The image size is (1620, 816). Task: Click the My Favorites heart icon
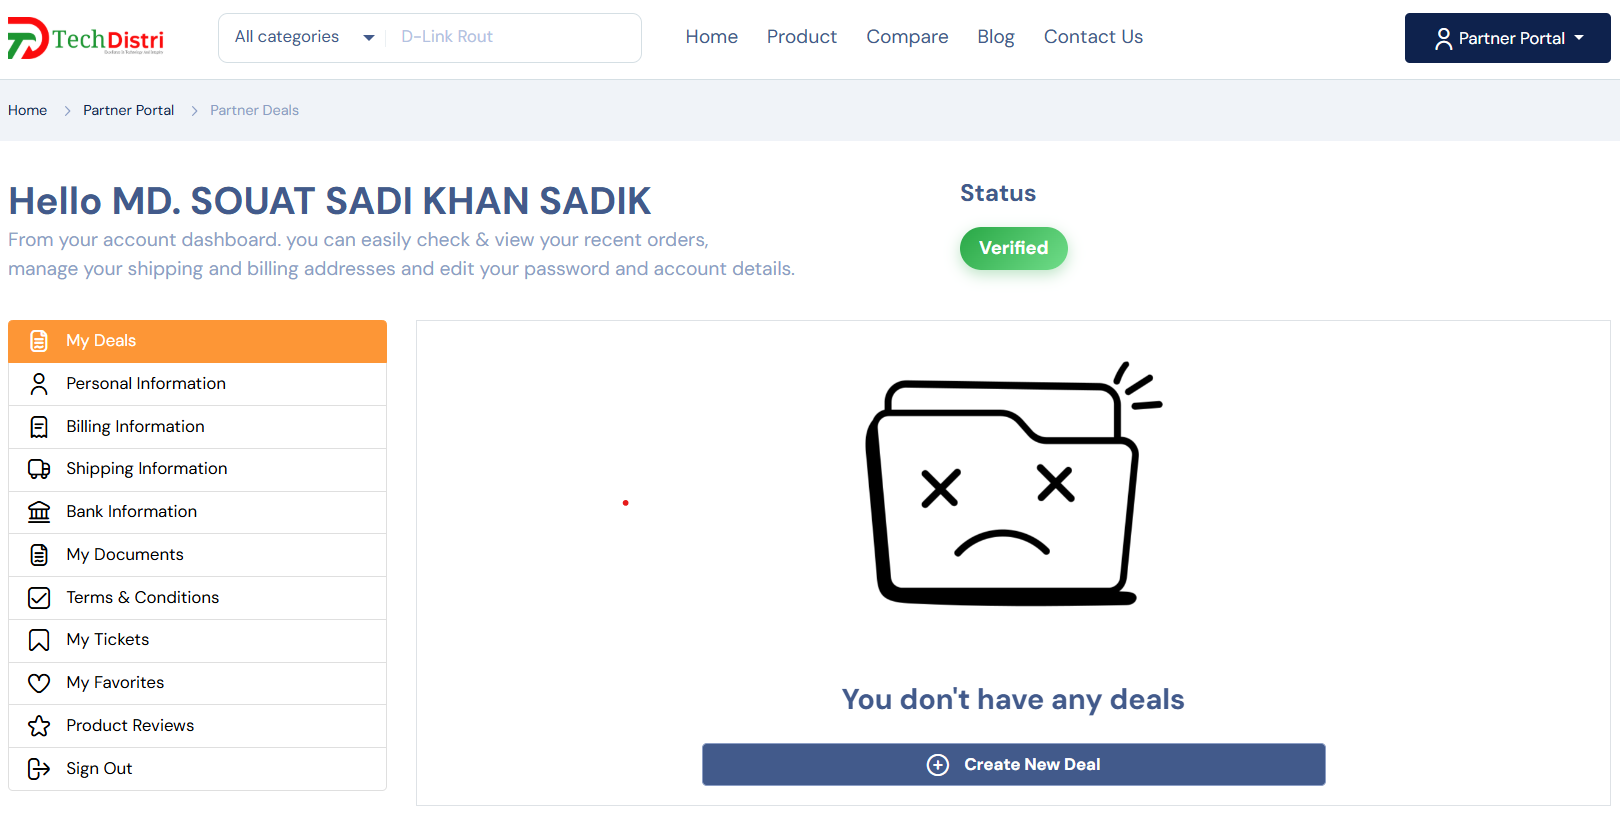(x=39, y=683)
